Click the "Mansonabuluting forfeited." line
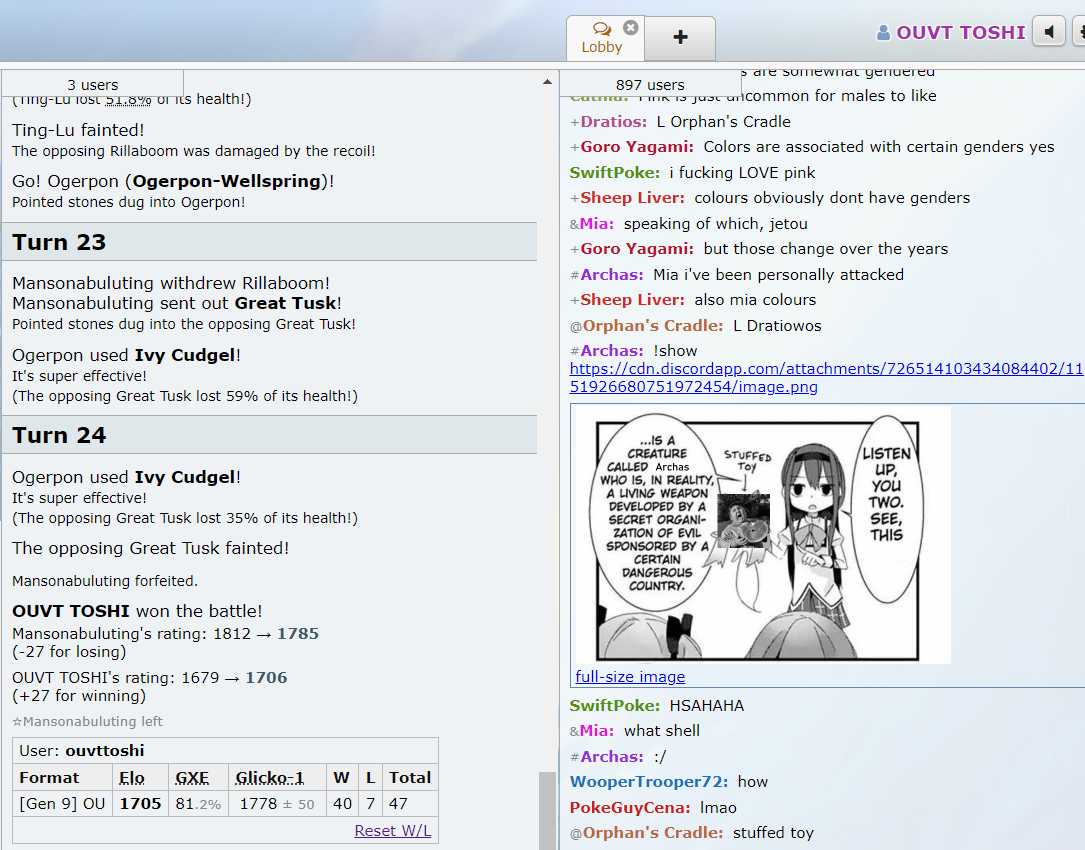Screen dimensions: 1085x850 point(105,581)
